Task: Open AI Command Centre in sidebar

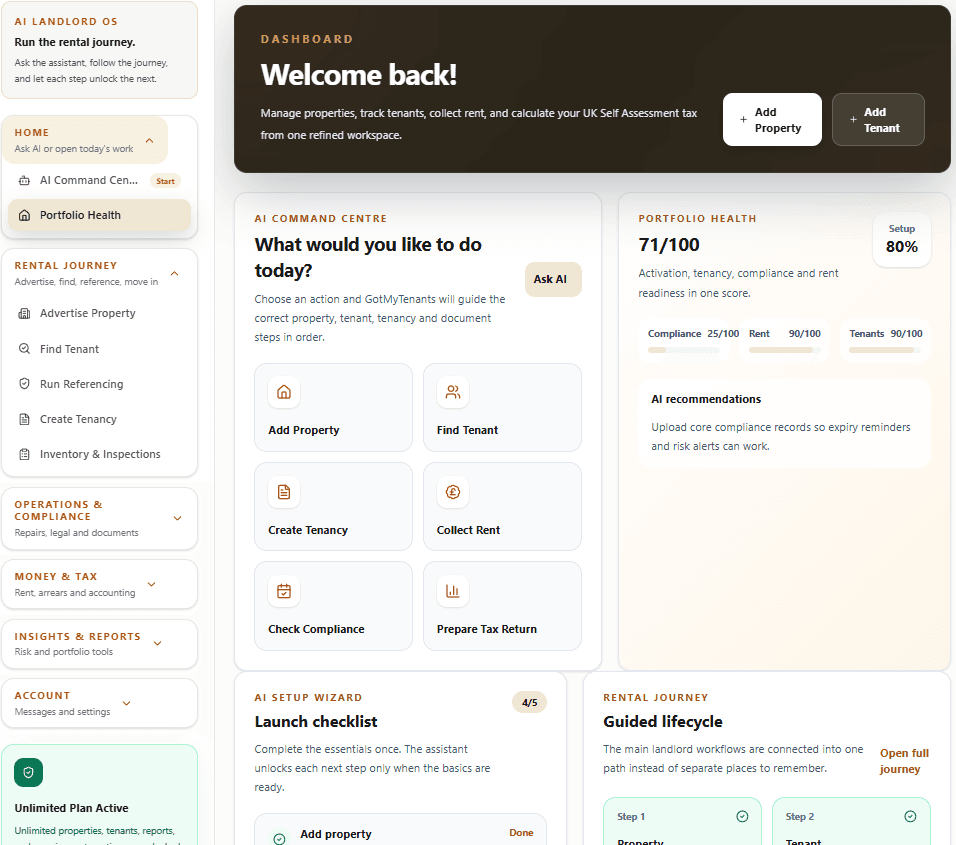Action: (x=99, y=180)
